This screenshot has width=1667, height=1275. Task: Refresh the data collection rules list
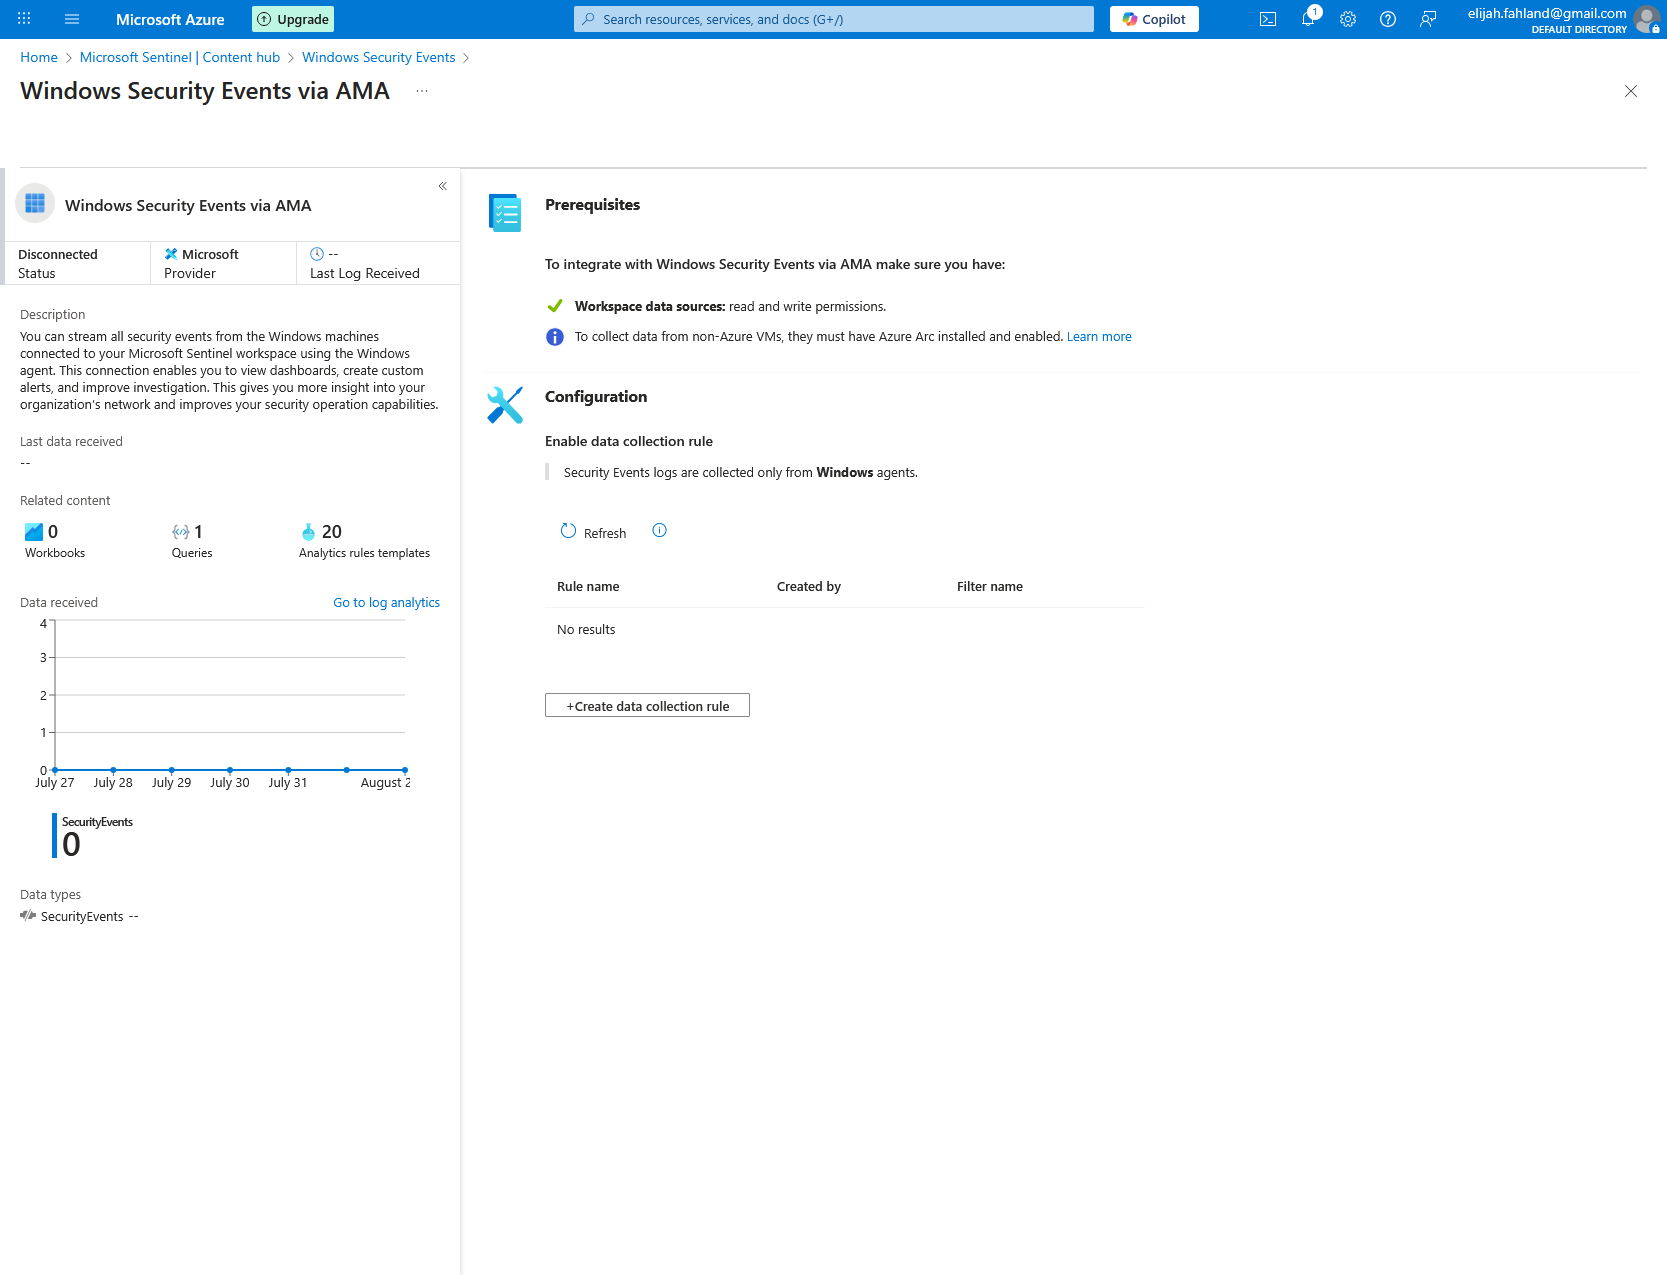click(594, 532)
